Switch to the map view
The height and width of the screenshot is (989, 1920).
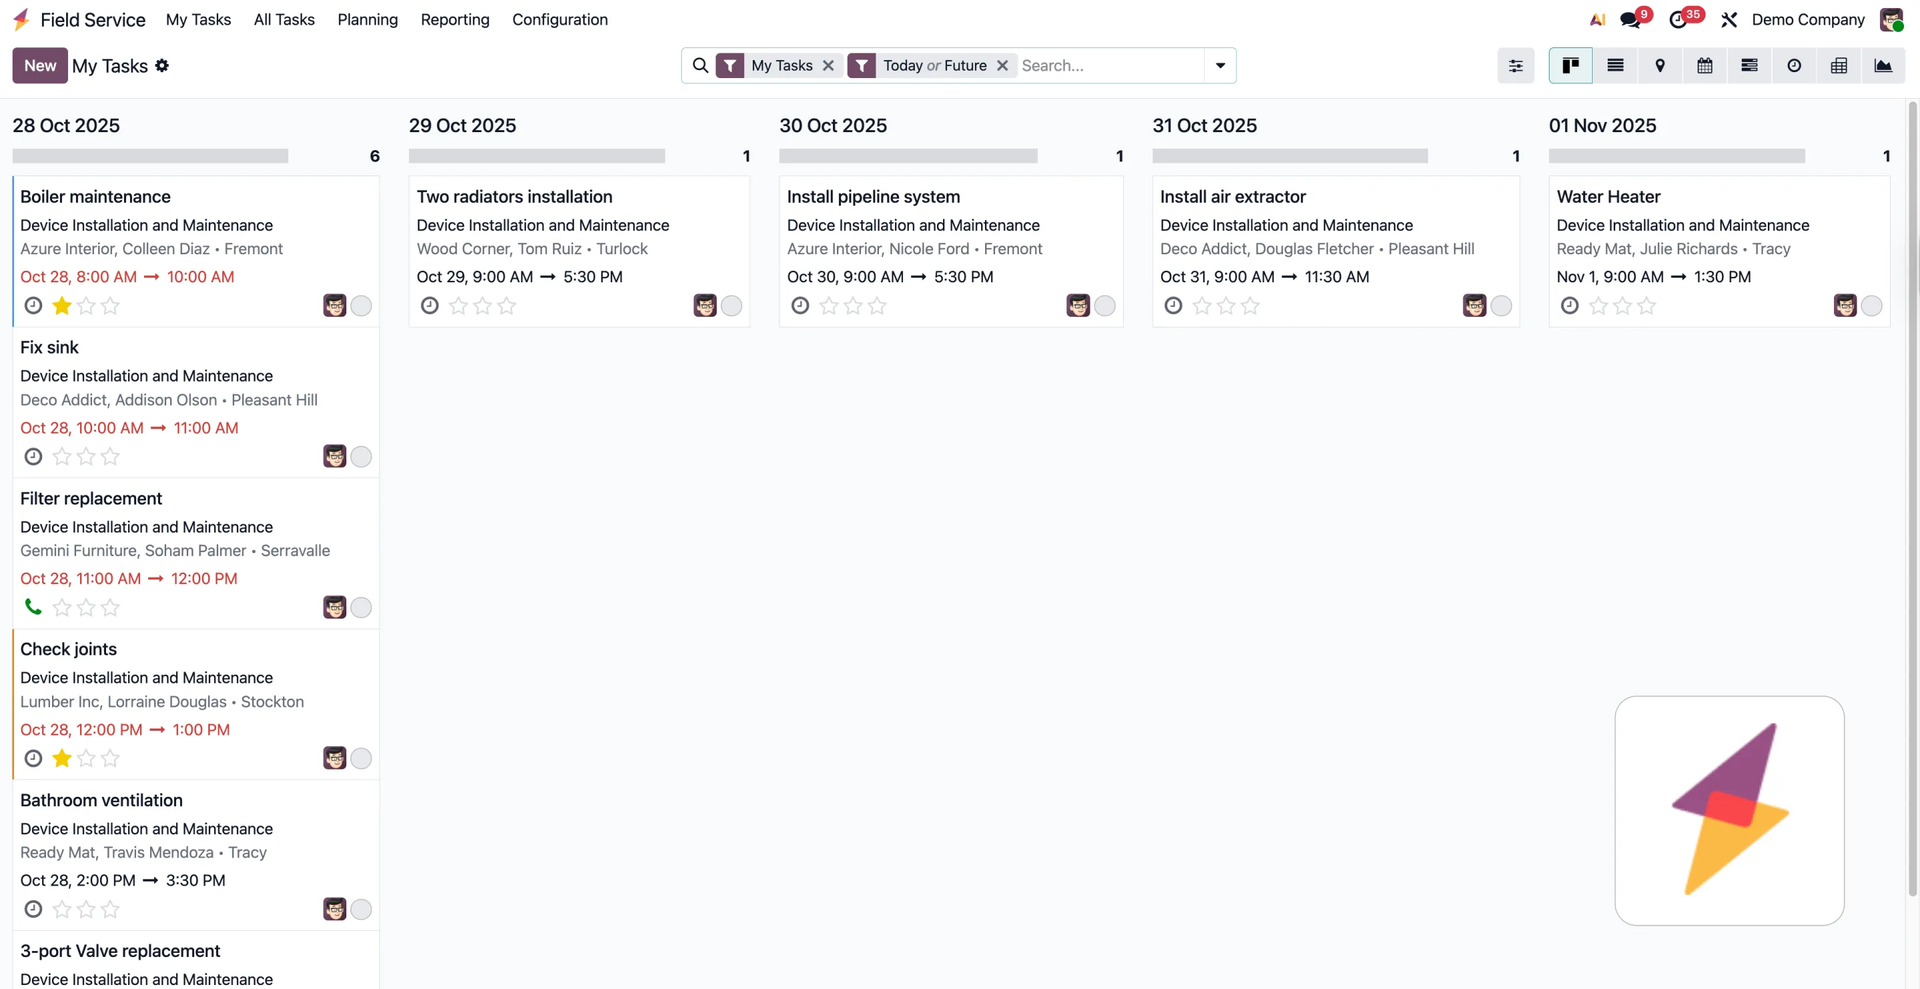click(1660, 66)
